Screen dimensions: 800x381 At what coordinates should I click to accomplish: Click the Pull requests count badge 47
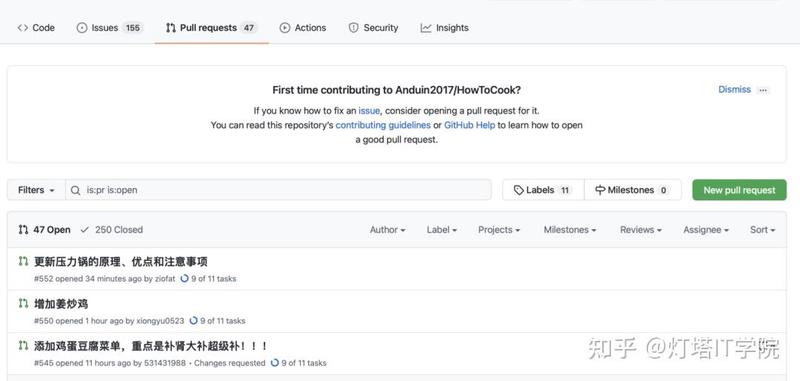tap(248, 28)
